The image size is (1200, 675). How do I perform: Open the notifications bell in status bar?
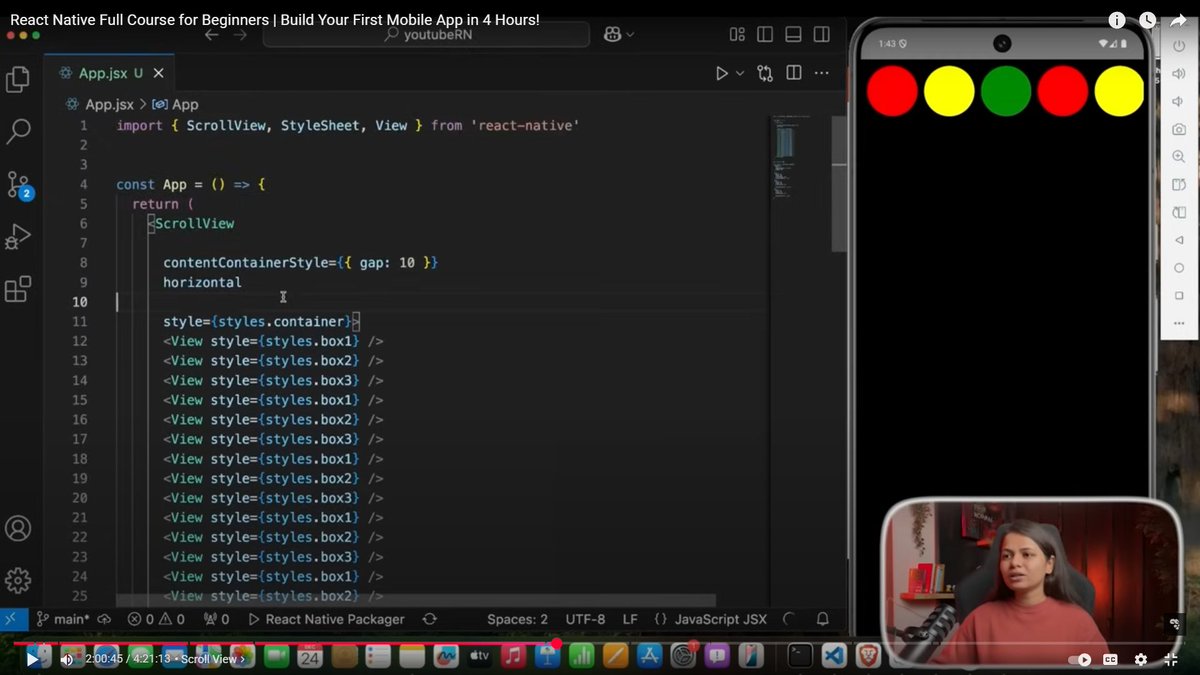tap(823, 619)
